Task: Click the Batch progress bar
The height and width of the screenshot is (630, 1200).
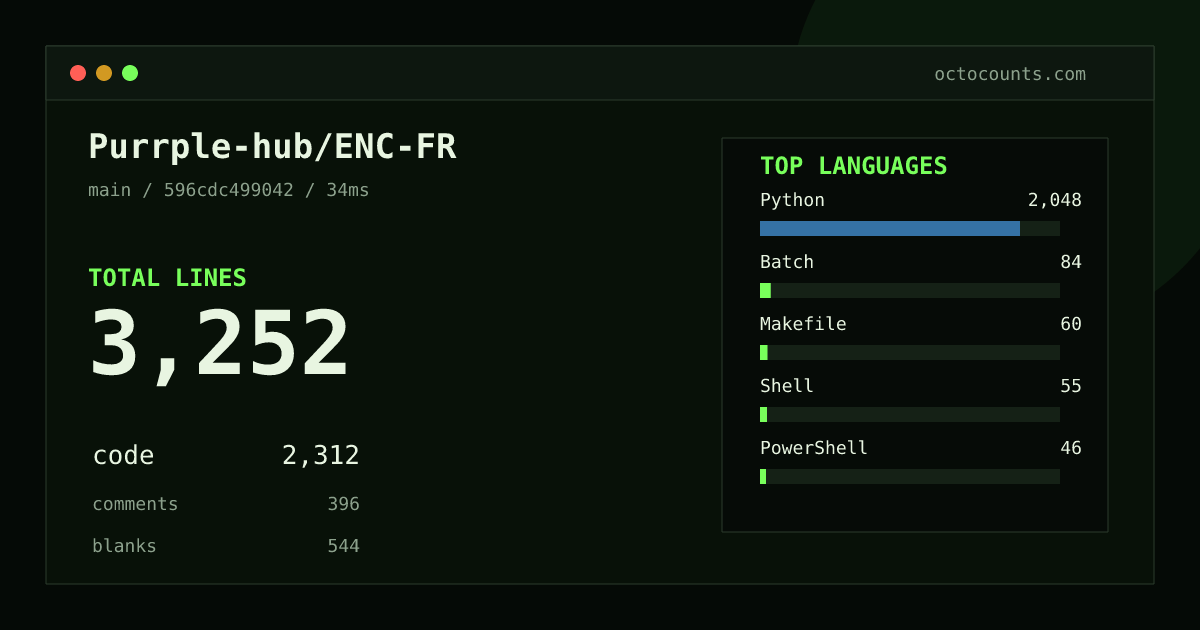Action: click(910, 290)
